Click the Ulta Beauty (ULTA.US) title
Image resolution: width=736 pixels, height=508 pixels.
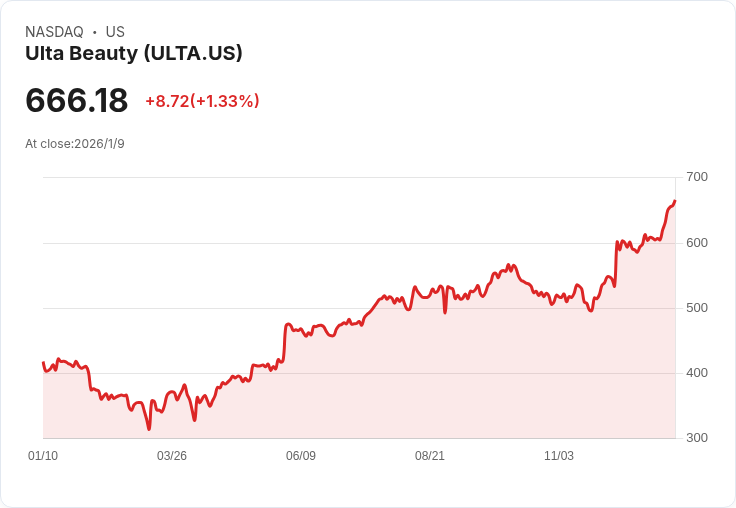(134, 54)
